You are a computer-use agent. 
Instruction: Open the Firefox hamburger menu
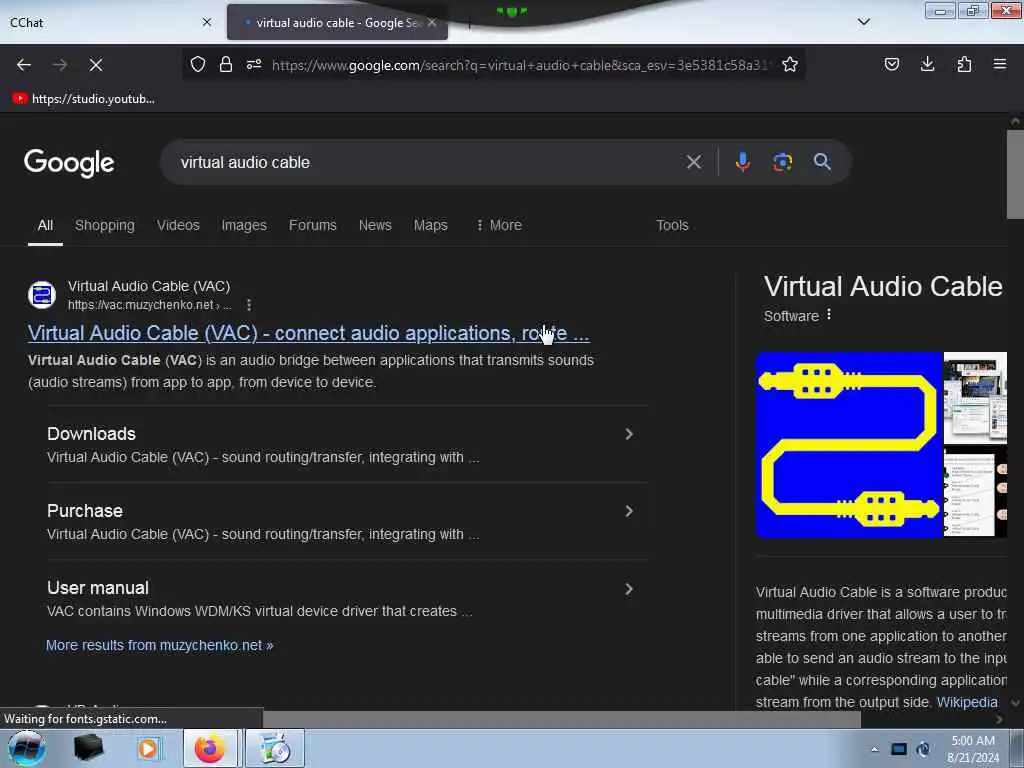1000,64
